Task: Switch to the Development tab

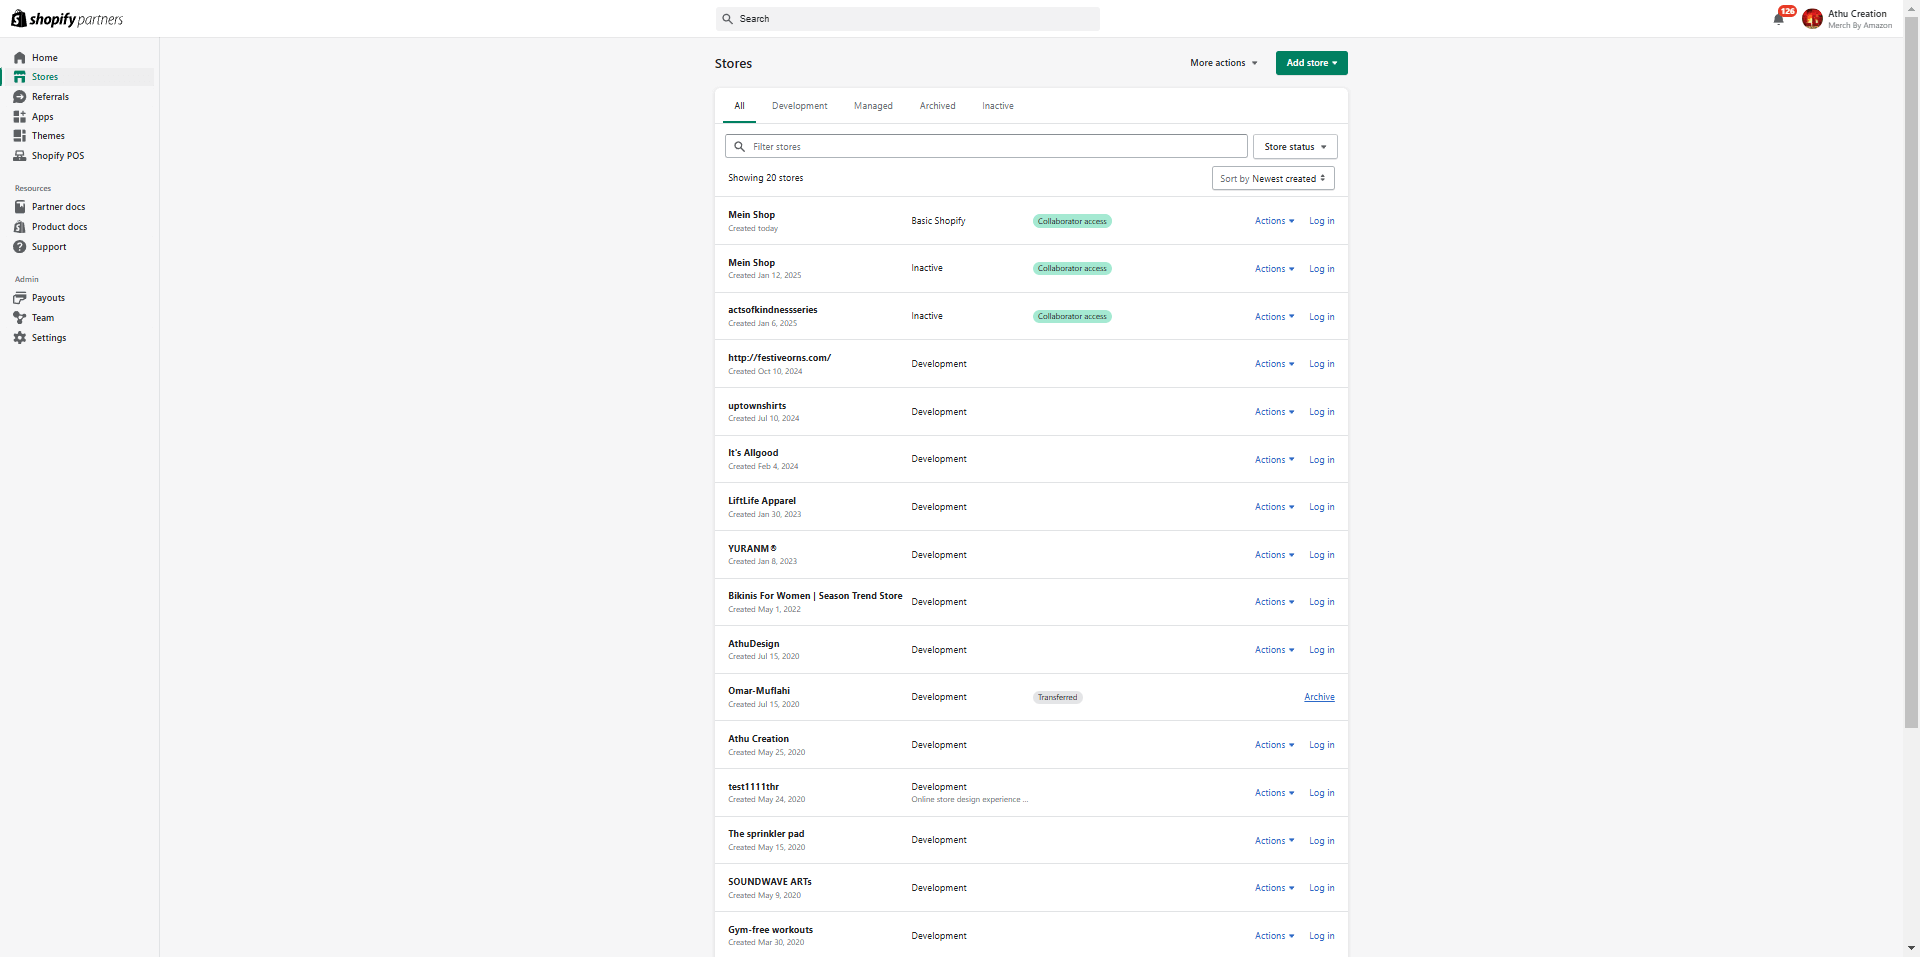Action: tap(798, 106)
